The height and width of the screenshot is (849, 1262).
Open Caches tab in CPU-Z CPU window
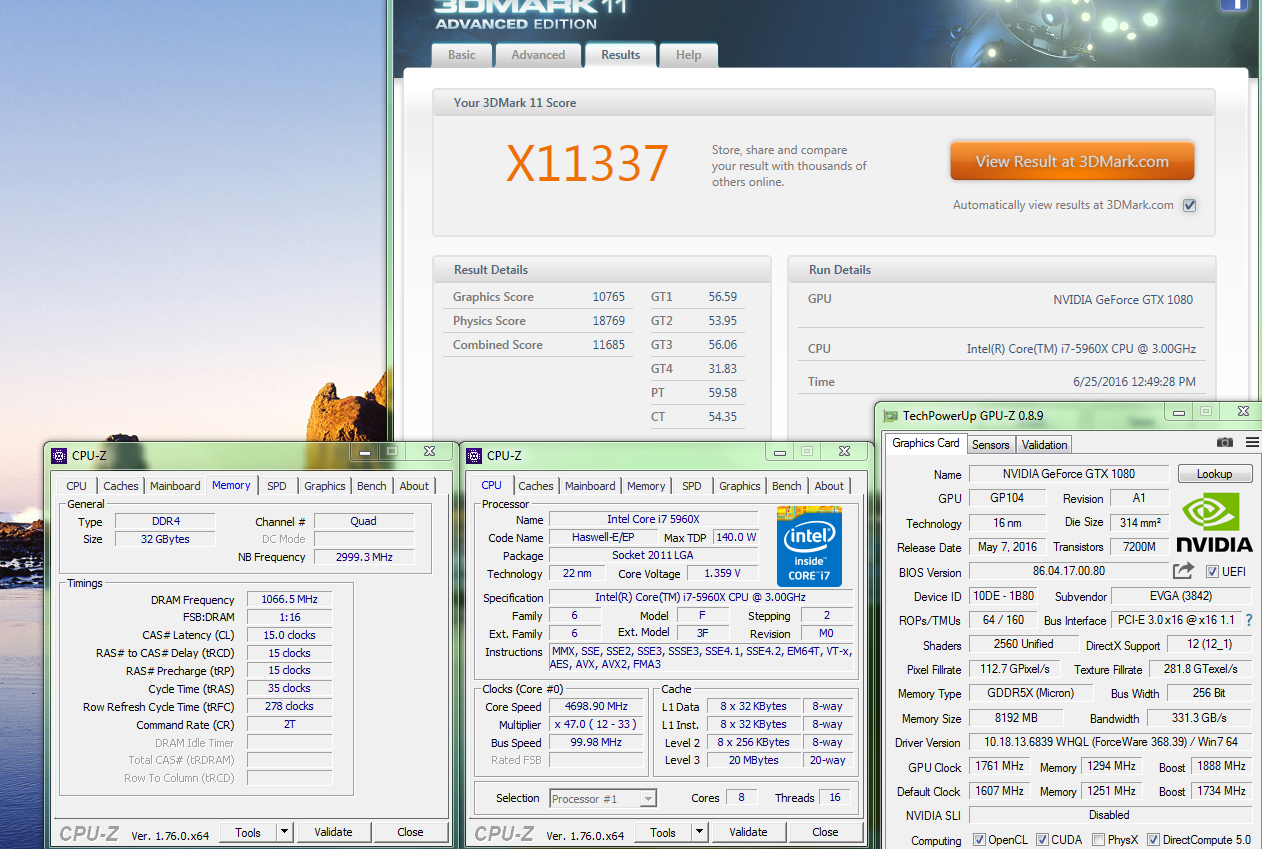pyautogui.click(x=536, y=486)
